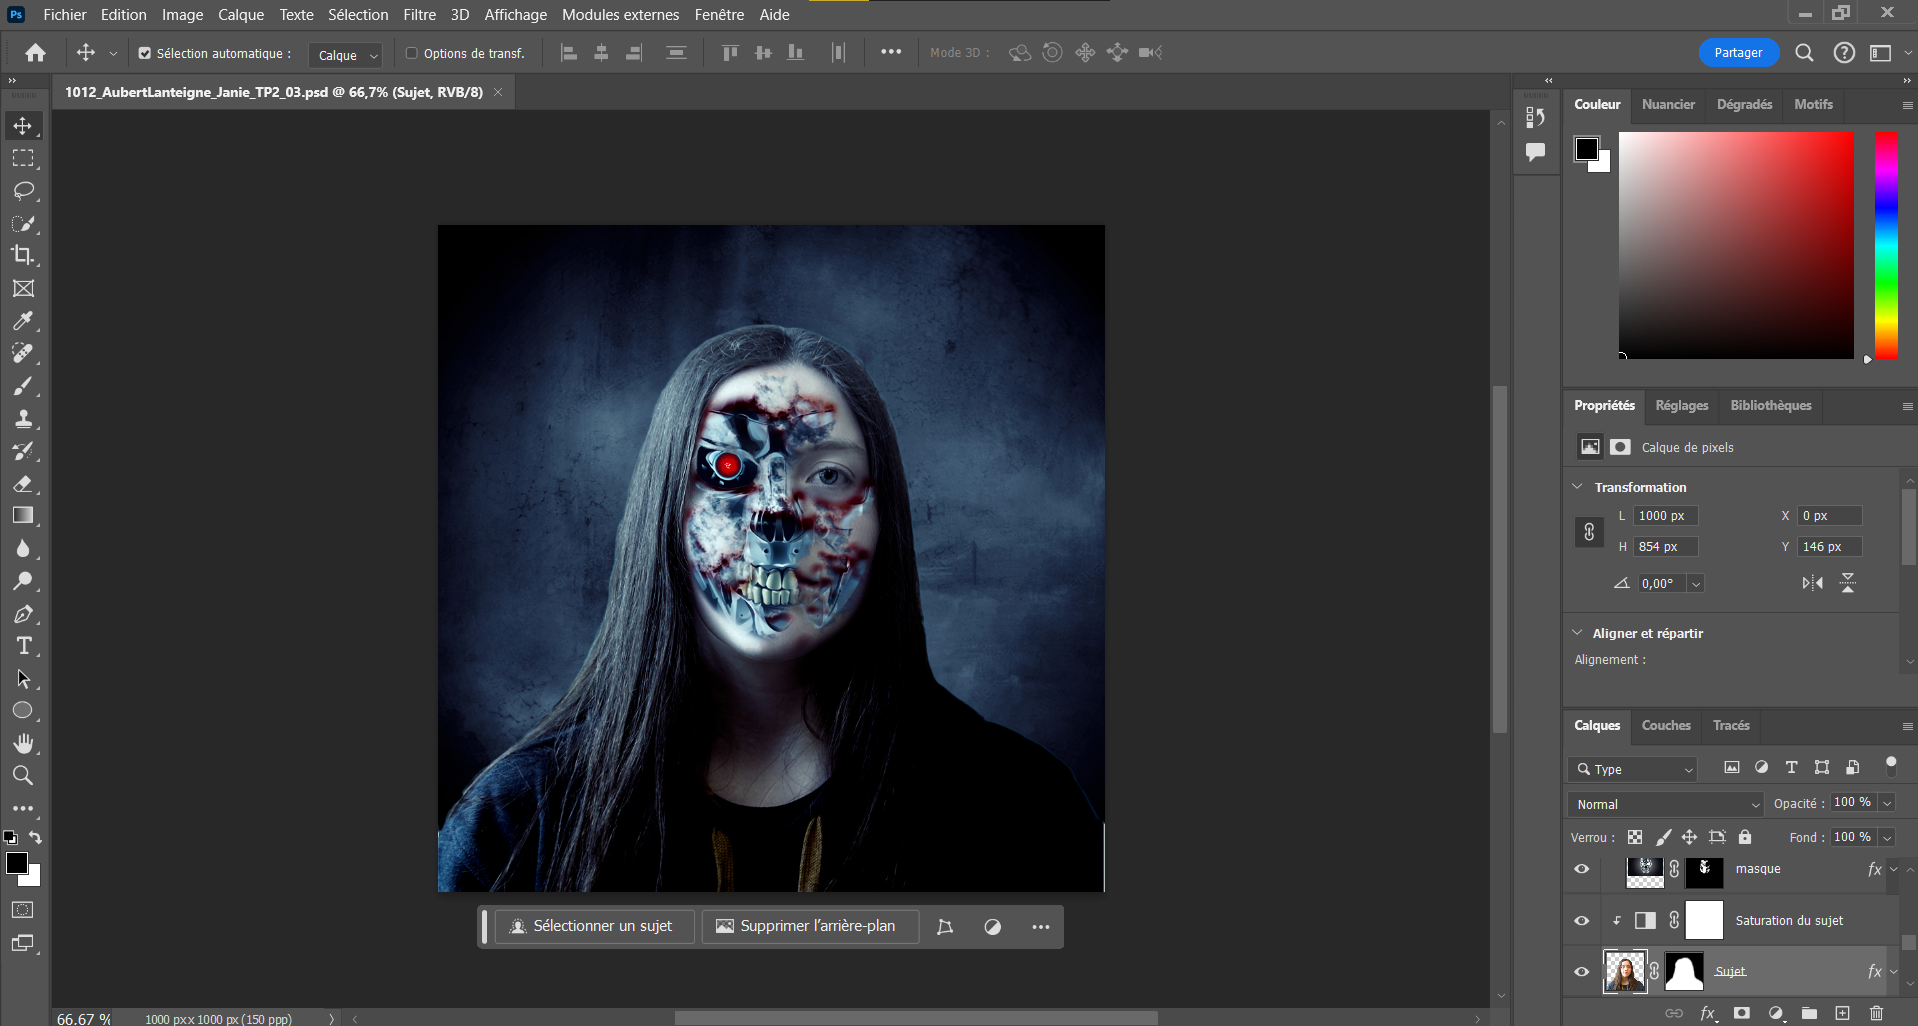The image size is (1918, 1026).
Task: Click Supprimer l'arrière-plan button
Action: tap(806, 926)
